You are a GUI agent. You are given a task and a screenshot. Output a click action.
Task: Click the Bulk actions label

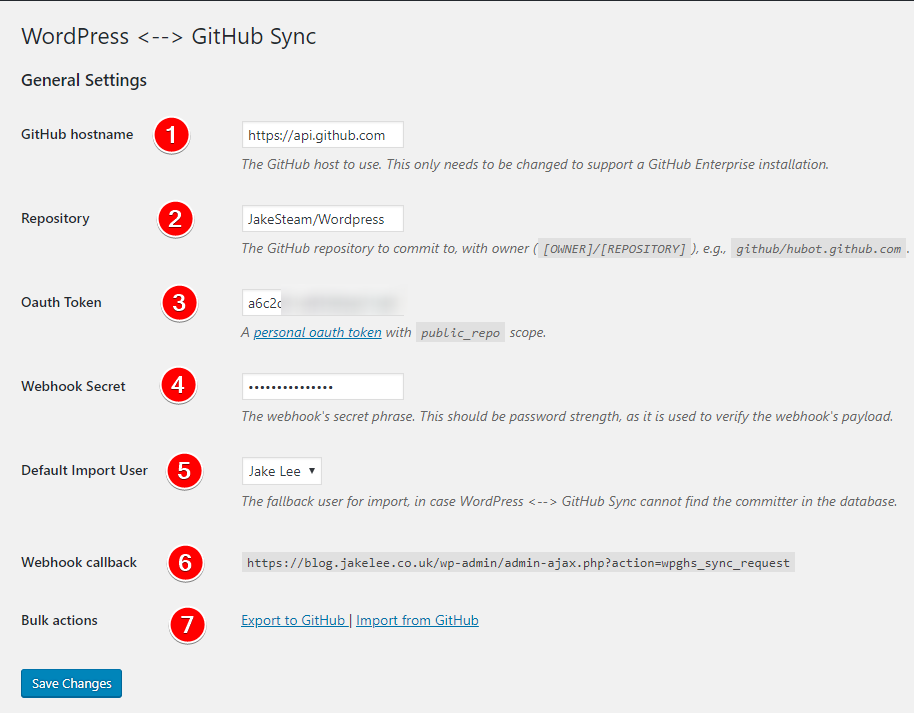pyautogui.click(x=59, y=620)
